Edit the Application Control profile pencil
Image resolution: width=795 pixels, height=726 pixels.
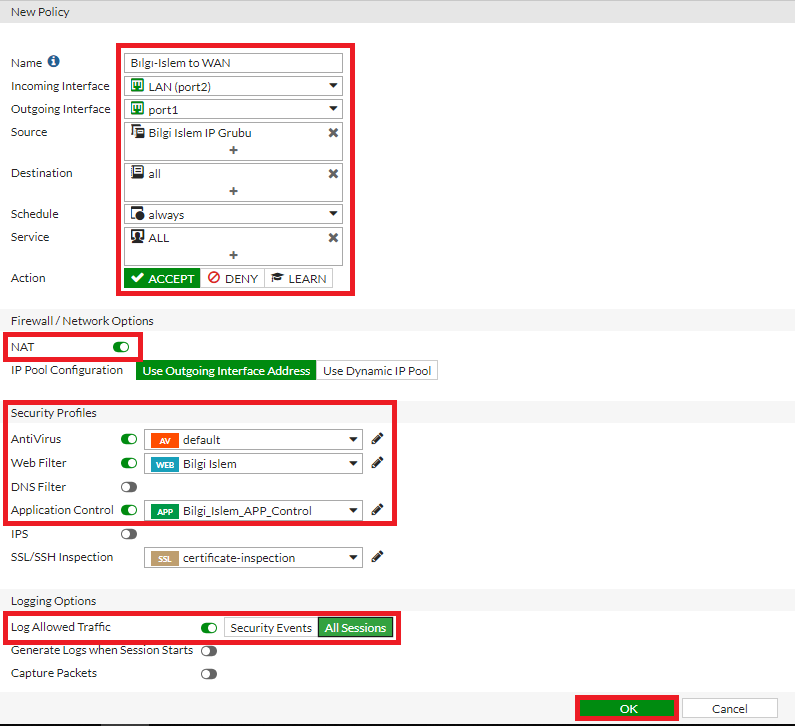click(x=377, y=510)
